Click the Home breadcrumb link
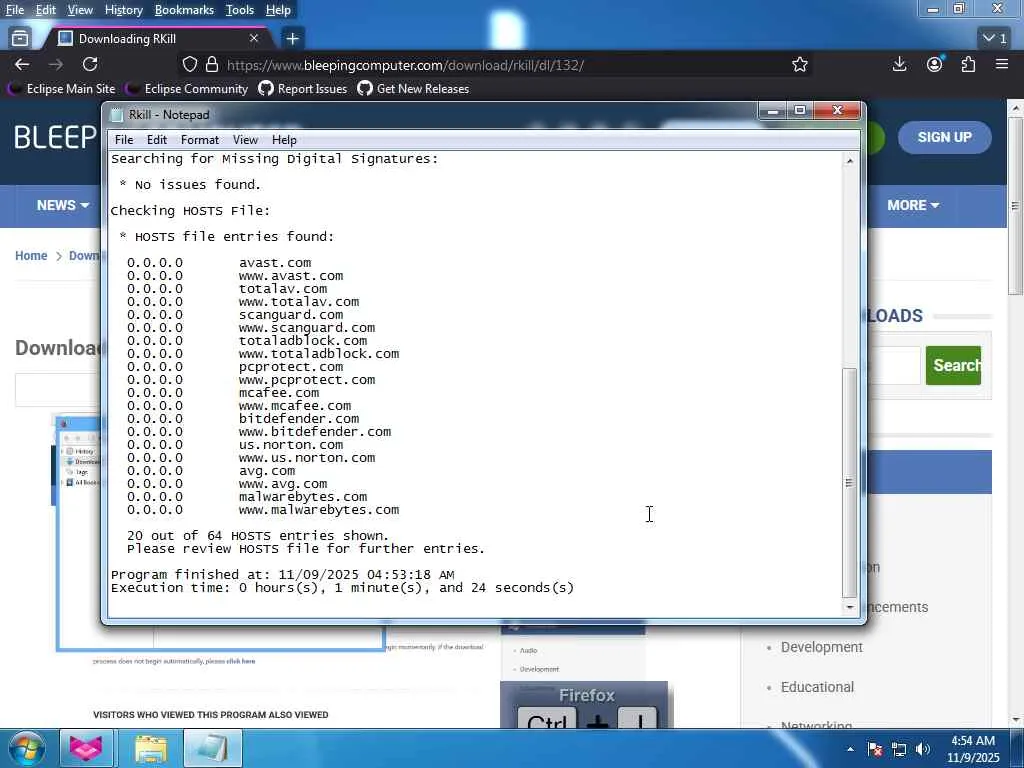 (x=31, y=255)
